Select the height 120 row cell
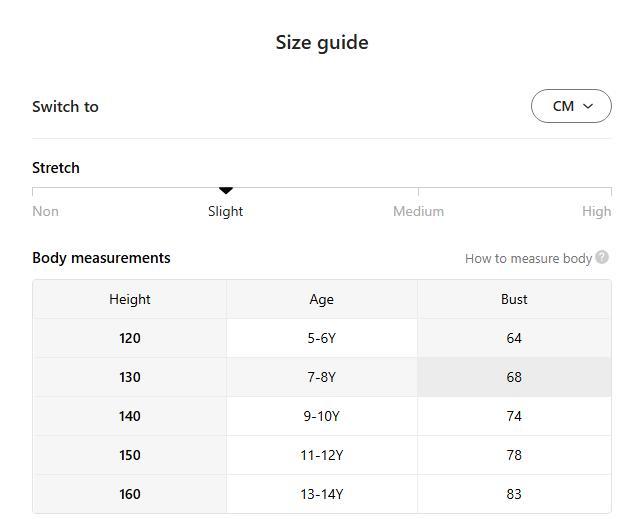This screenshot has width=619, height=519. tap(130, 338)
